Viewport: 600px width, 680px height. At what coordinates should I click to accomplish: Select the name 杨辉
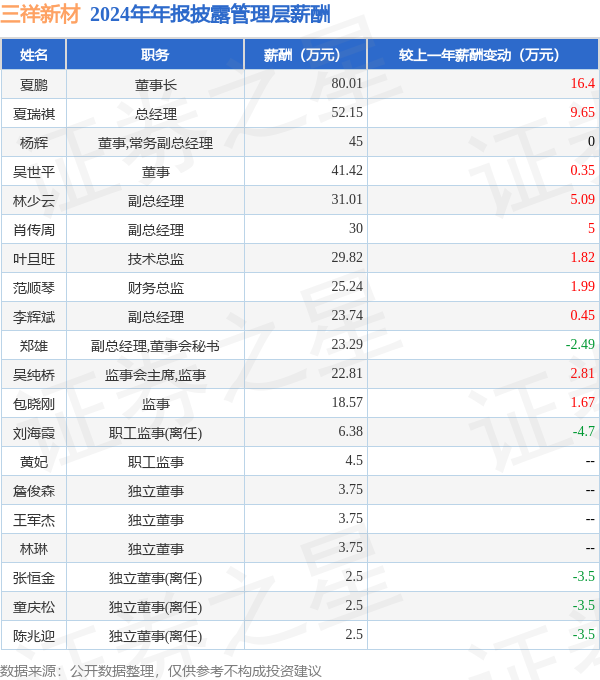point(34,143)
